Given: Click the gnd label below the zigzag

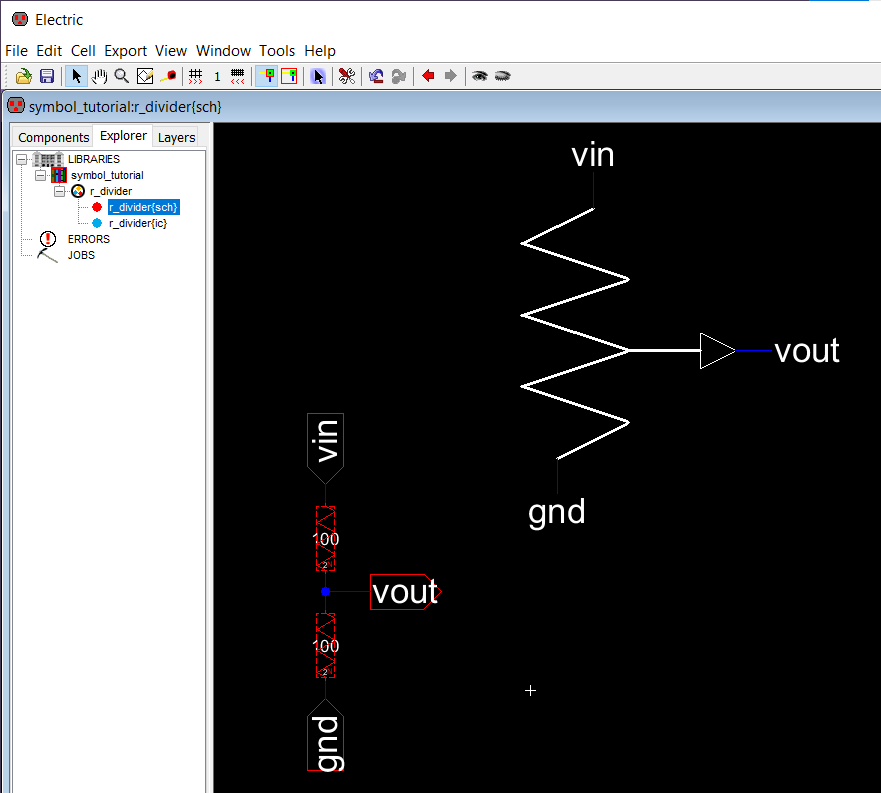Looking at the screenshot, I should tap(557, 513).
